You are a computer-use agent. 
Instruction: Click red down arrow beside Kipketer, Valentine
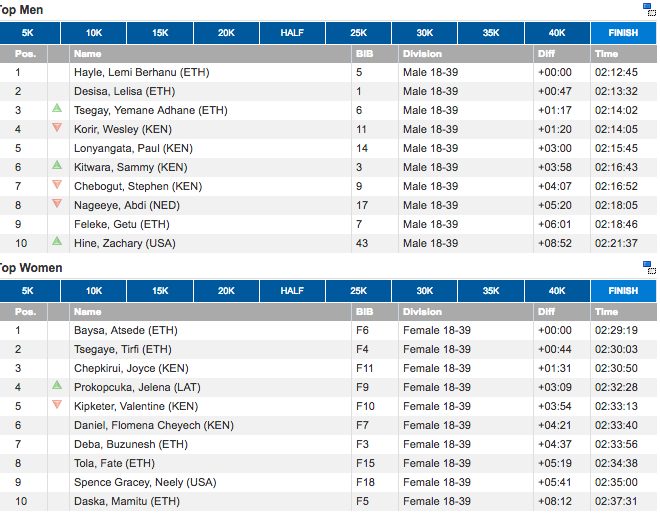[x=57, y=405]
